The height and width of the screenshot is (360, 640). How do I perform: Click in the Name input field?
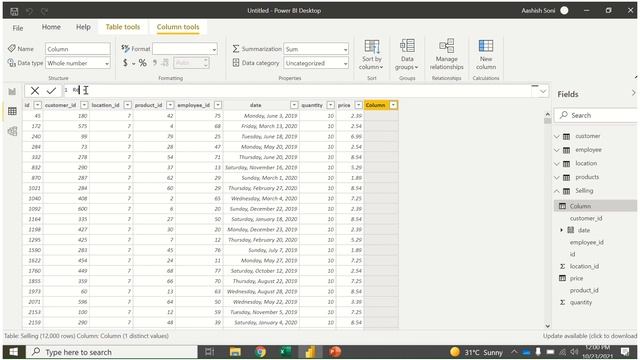78,49
